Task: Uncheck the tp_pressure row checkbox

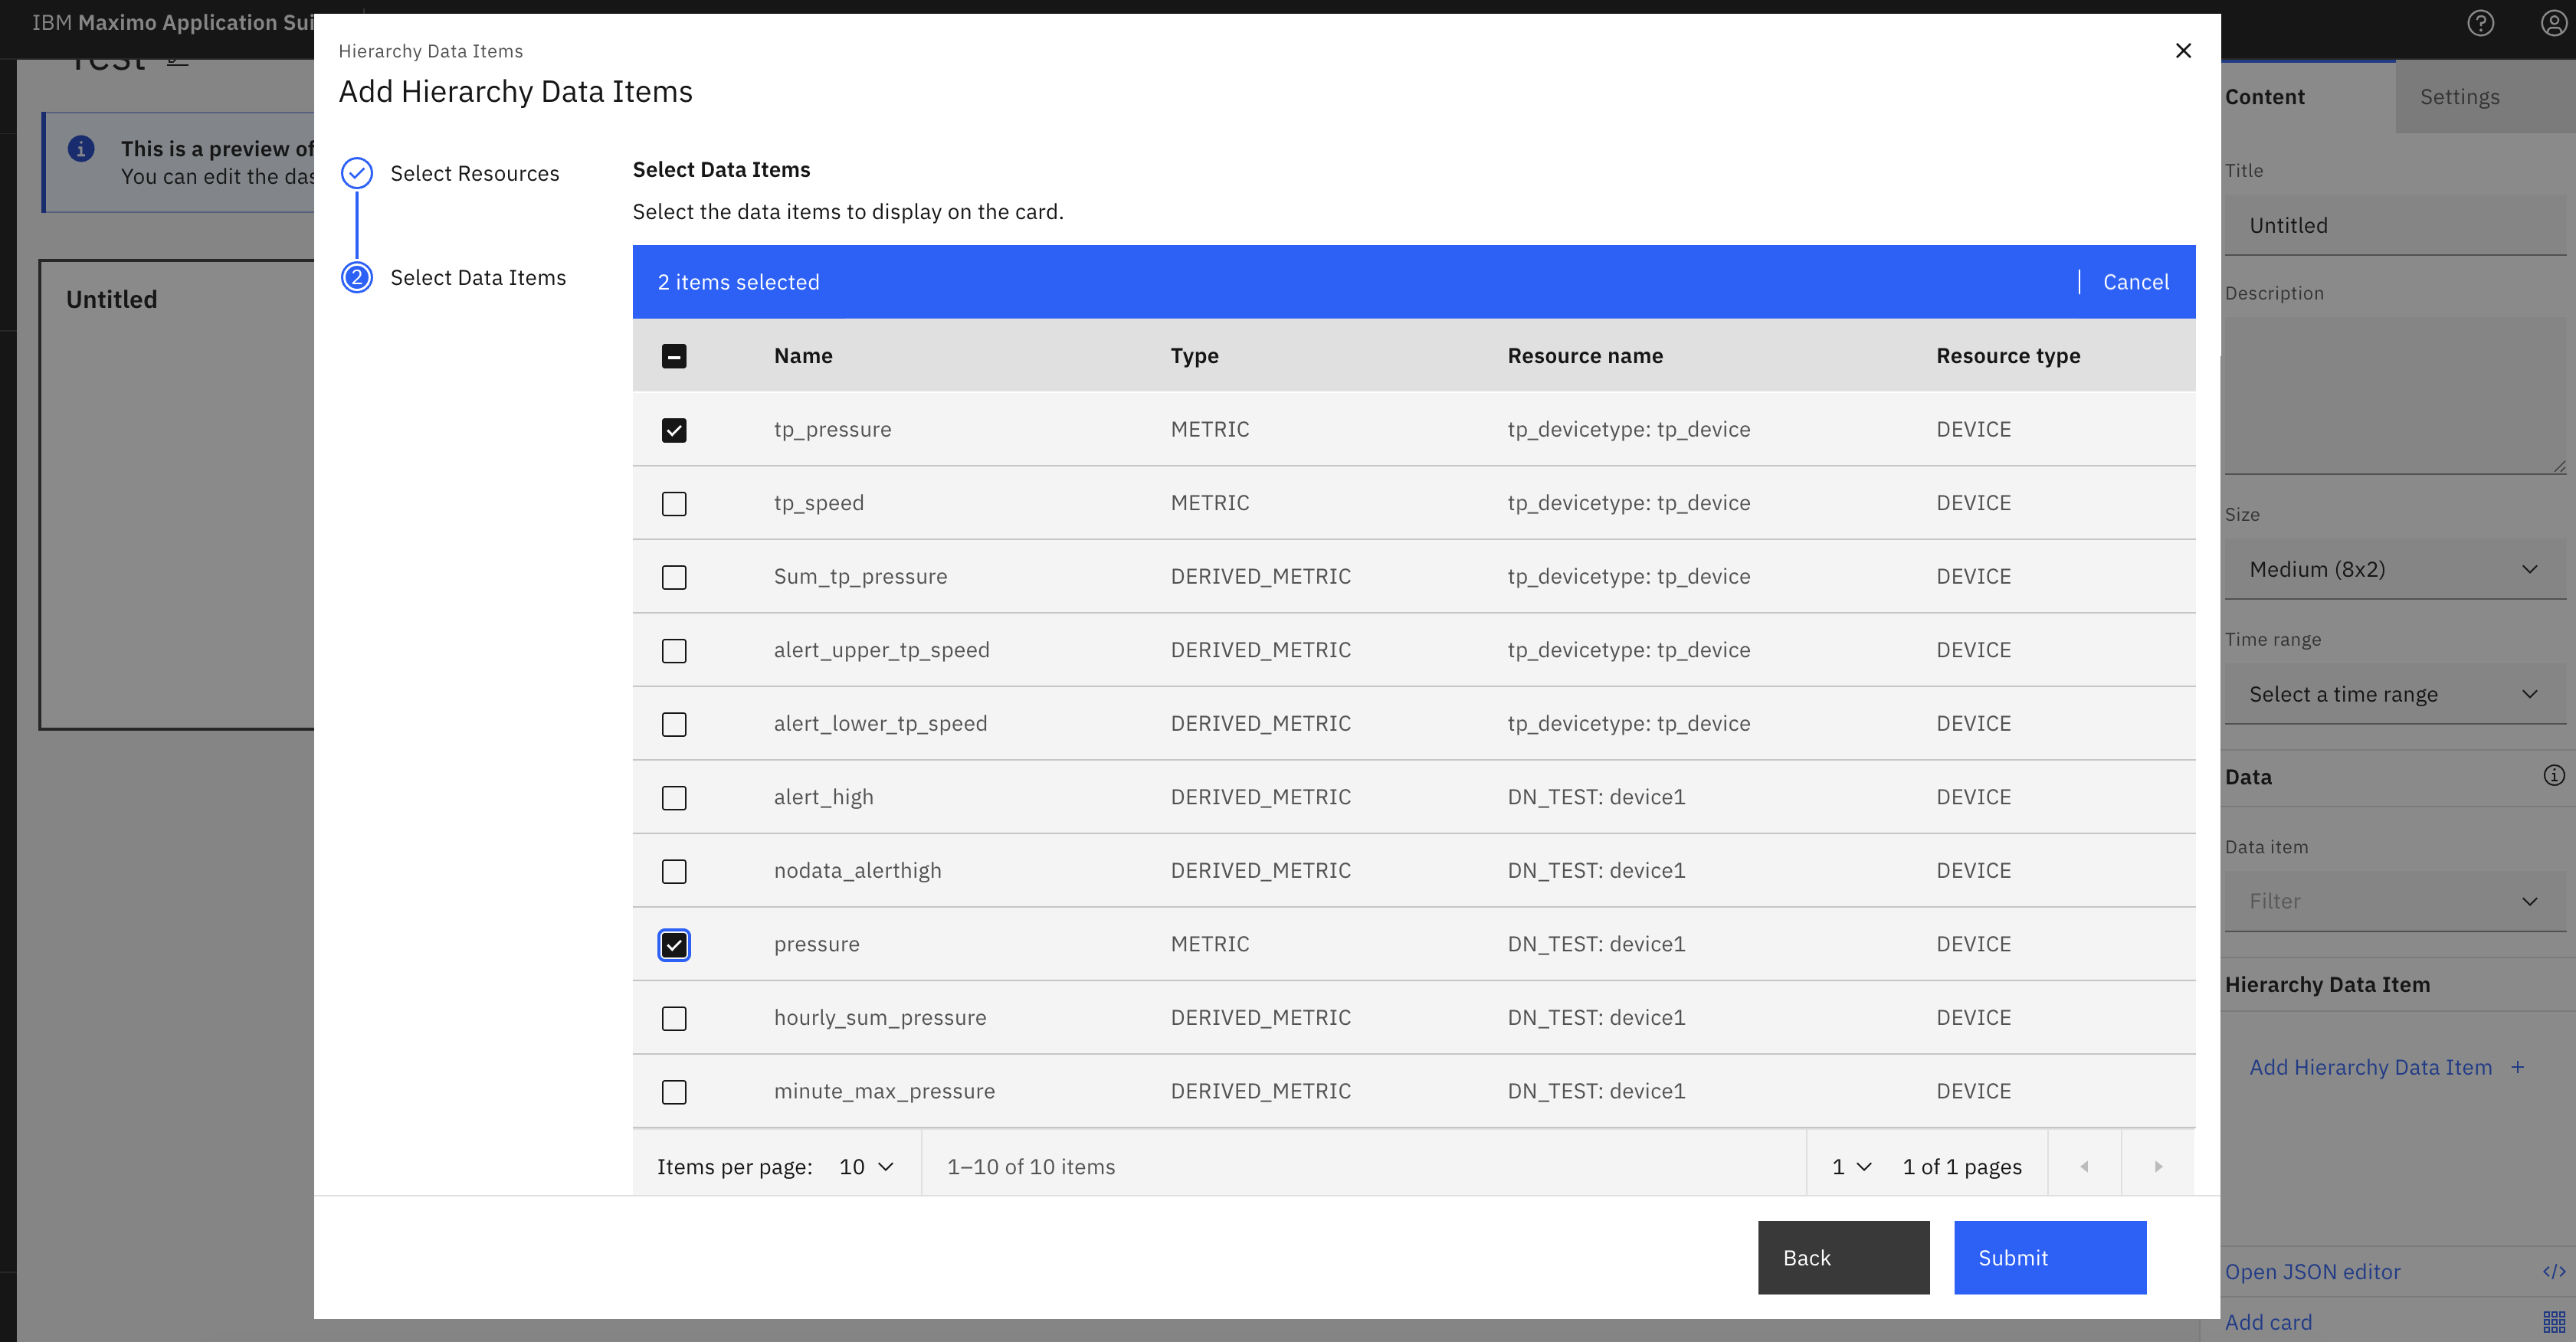Action: point(674,430)
